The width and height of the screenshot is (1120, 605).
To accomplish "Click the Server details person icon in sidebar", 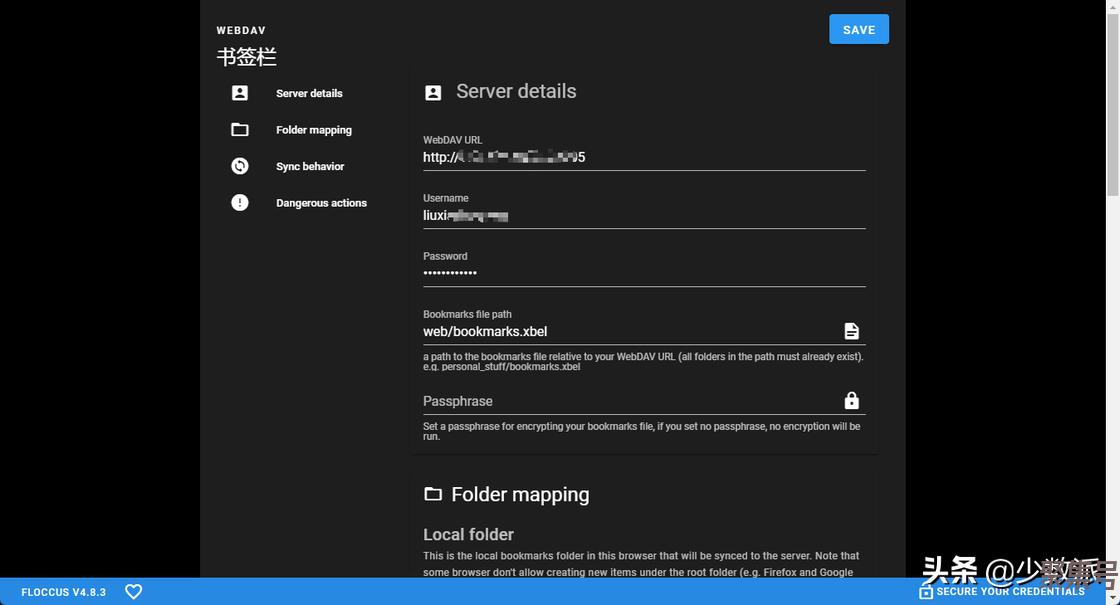I will [x=240, y=93].
